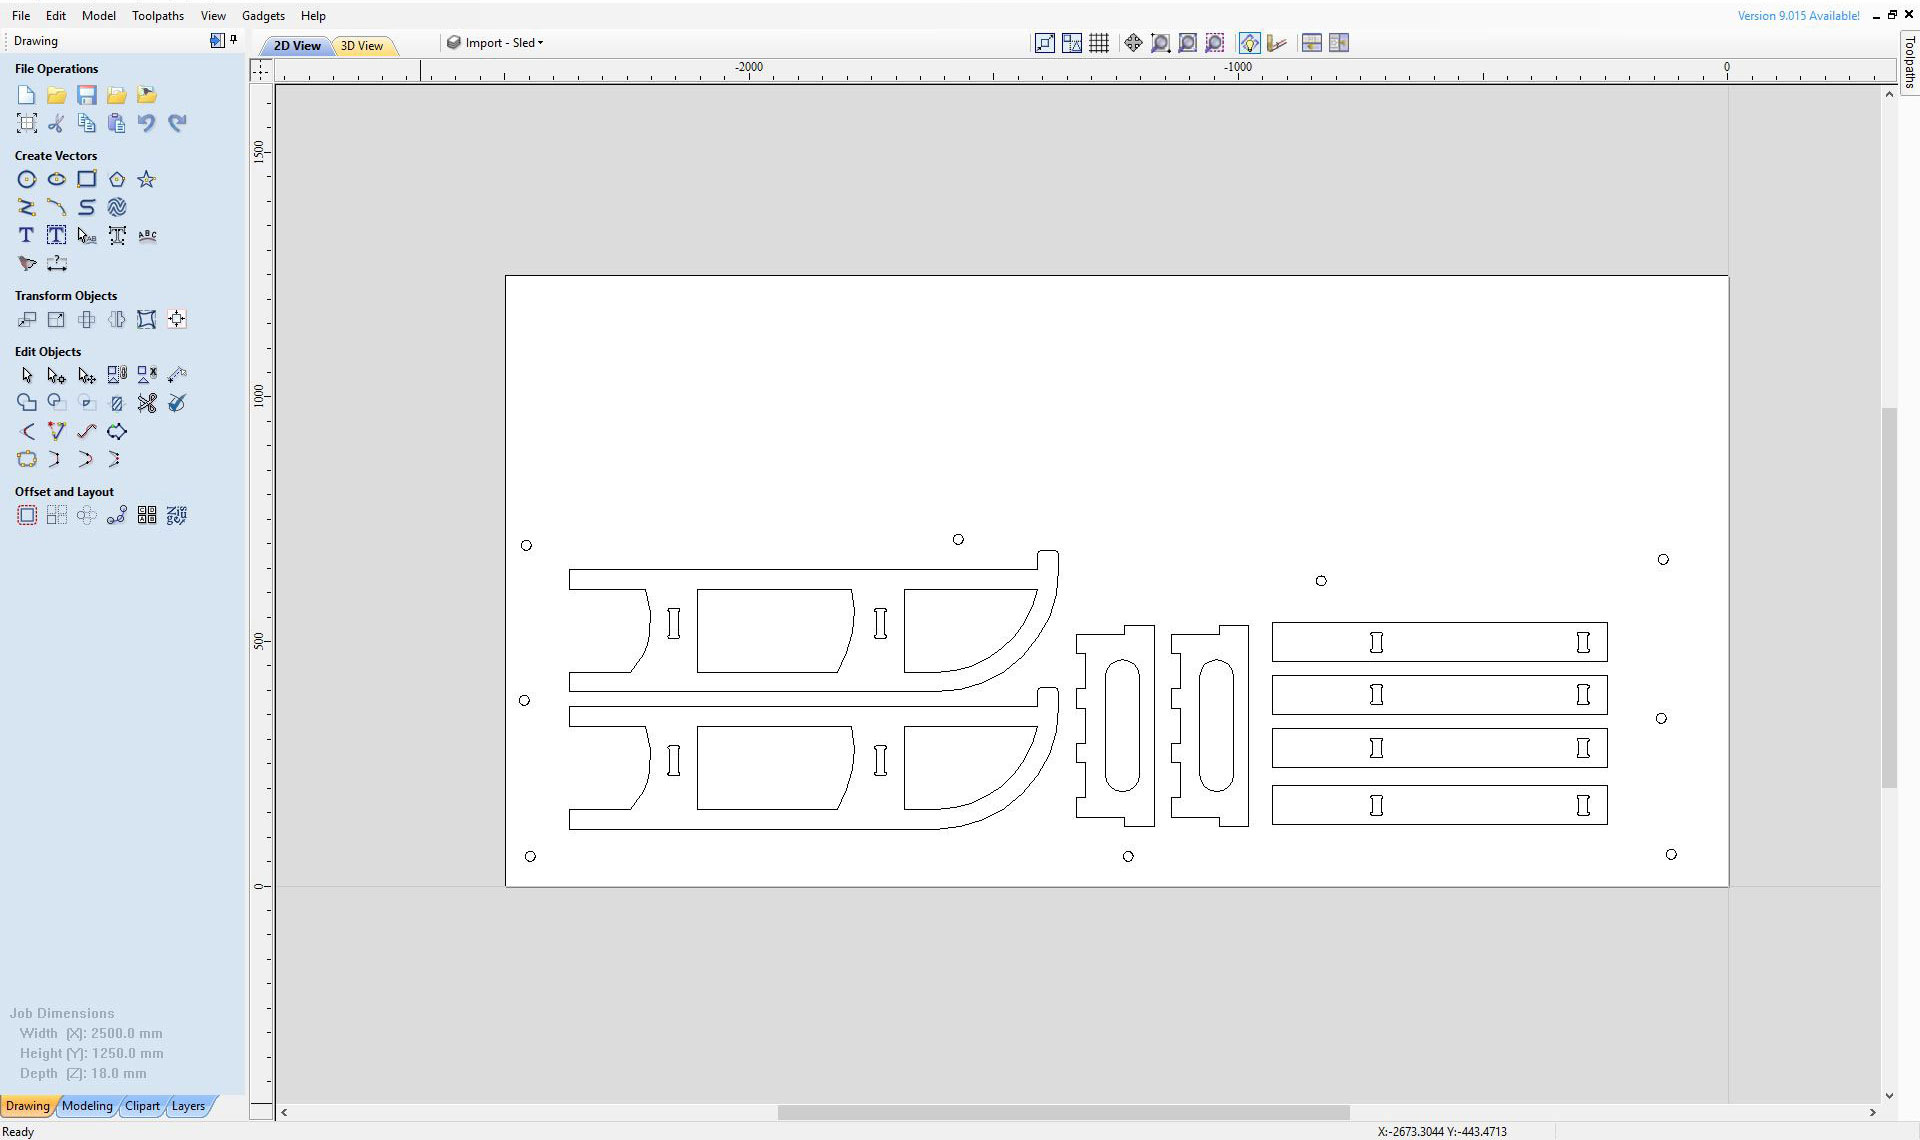Switch to the 3D View tab
1920x1140 pixels.
pos(362,46)
